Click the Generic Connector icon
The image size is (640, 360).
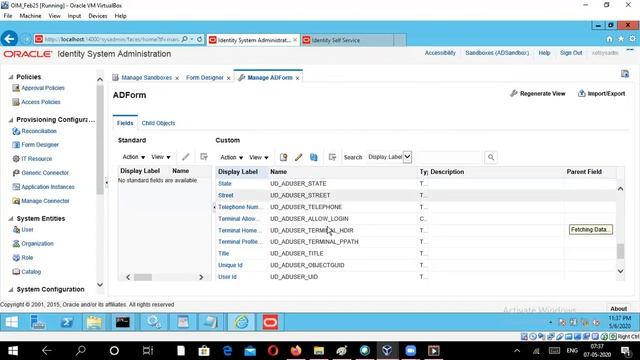click(x=16, y=173)
